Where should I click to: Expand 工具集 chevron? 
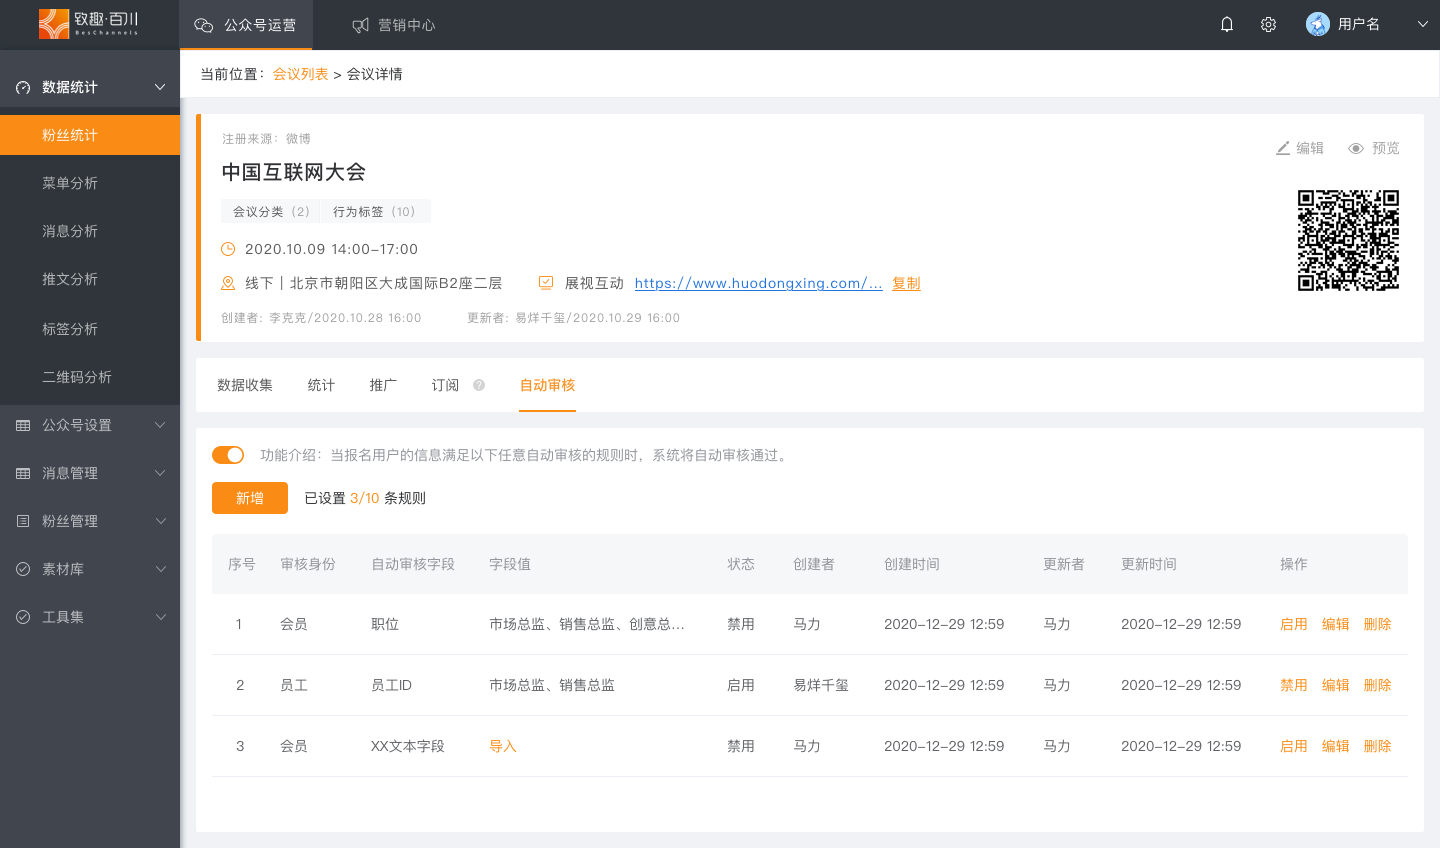[x=160, y=617]
